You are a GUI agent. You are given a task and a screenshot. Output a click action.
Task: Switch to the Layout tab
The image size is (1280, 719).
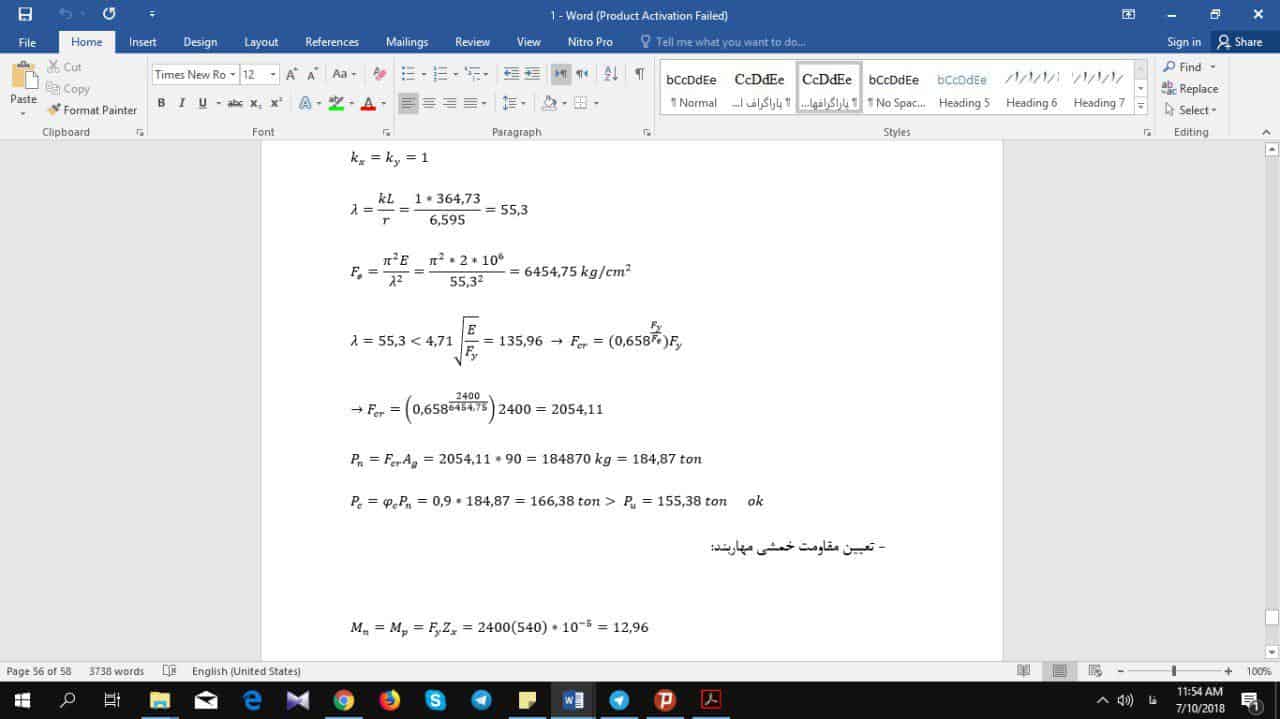tap(261, 42)
